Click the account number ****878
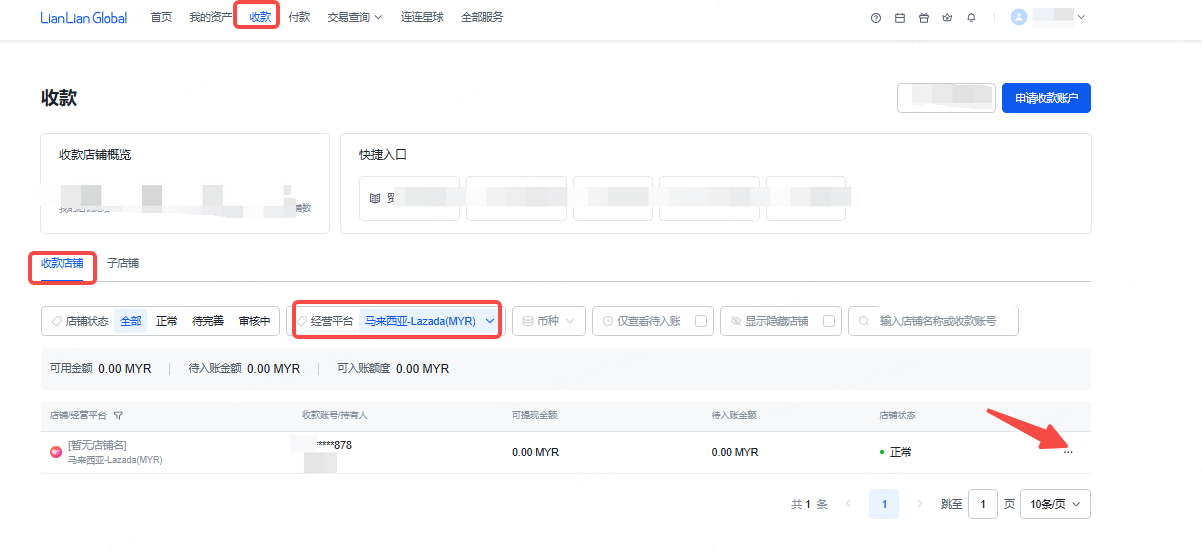This screenshot has width=1202, height=560. (334, 445)
